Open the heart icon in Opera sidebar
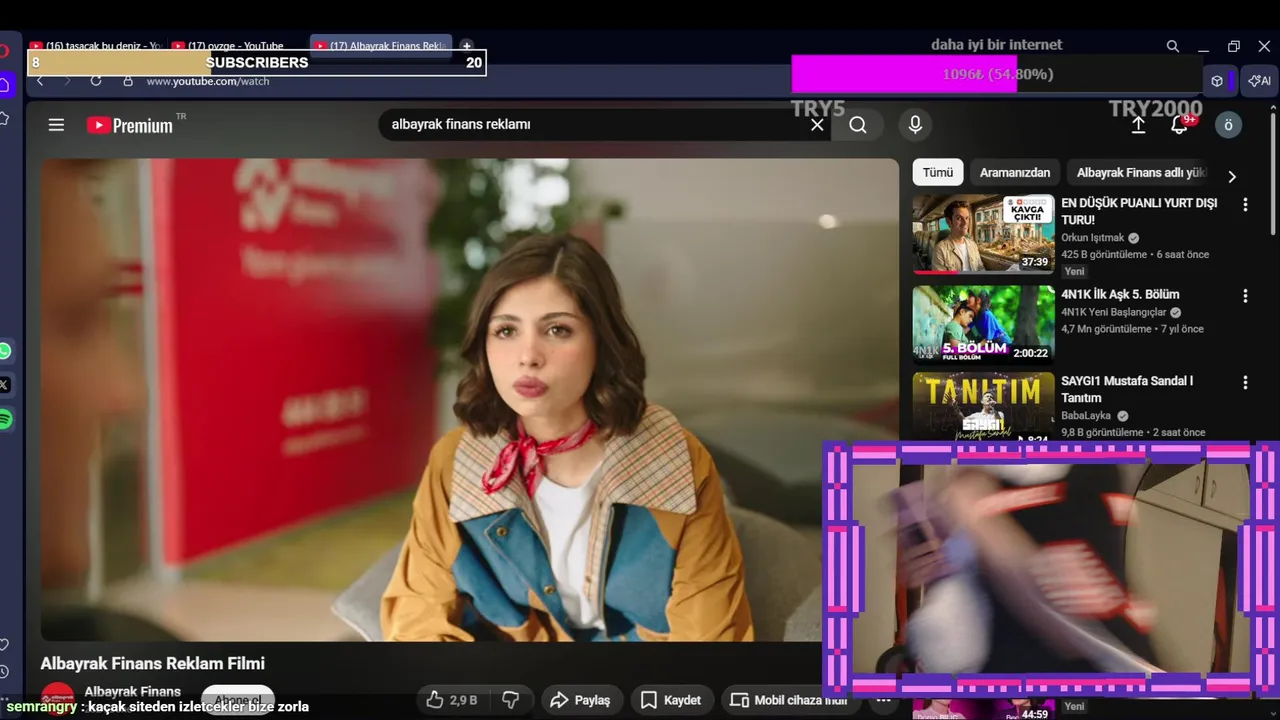 click(x=5, y=645)
